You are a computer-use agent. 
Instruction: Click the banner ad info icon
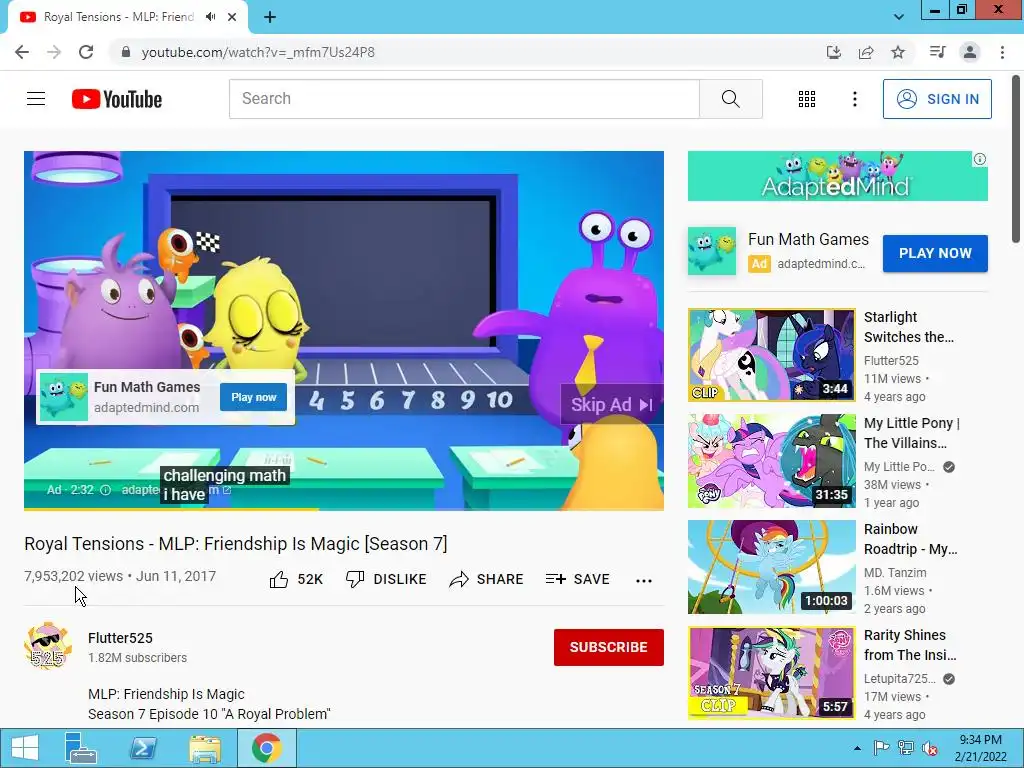point(980,159)
